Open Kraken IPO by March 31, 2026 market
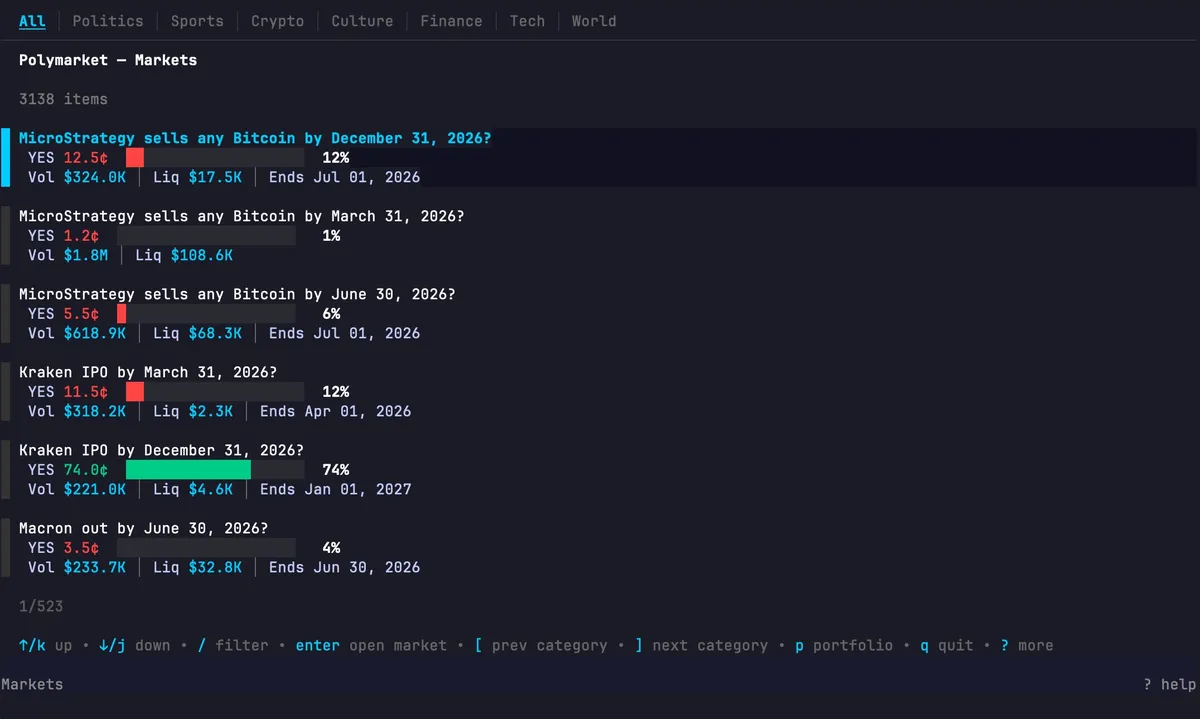Screen dimensions: 1200x719 148,372
